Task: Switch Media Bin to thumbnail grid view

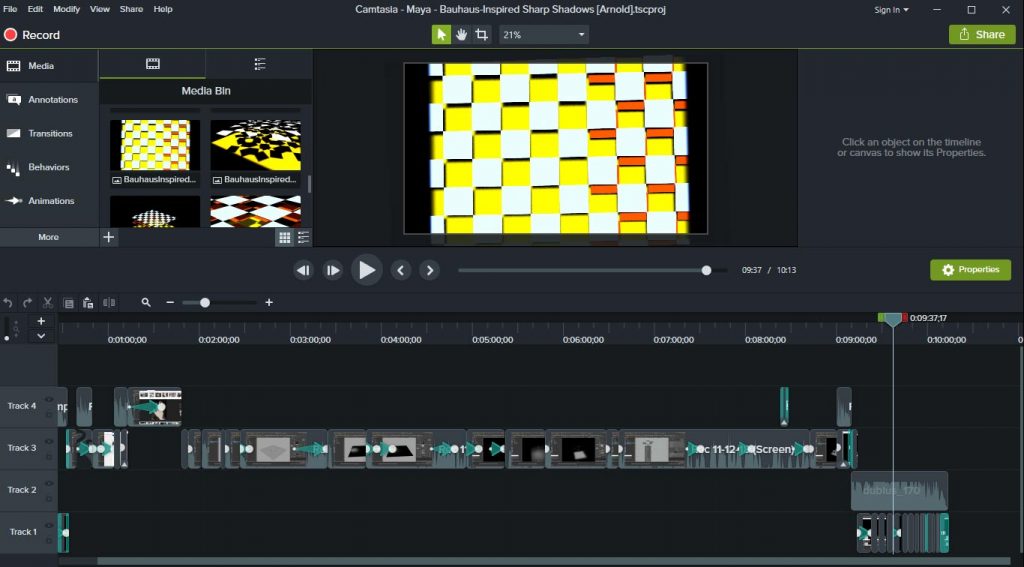Action: pos(285,237)
